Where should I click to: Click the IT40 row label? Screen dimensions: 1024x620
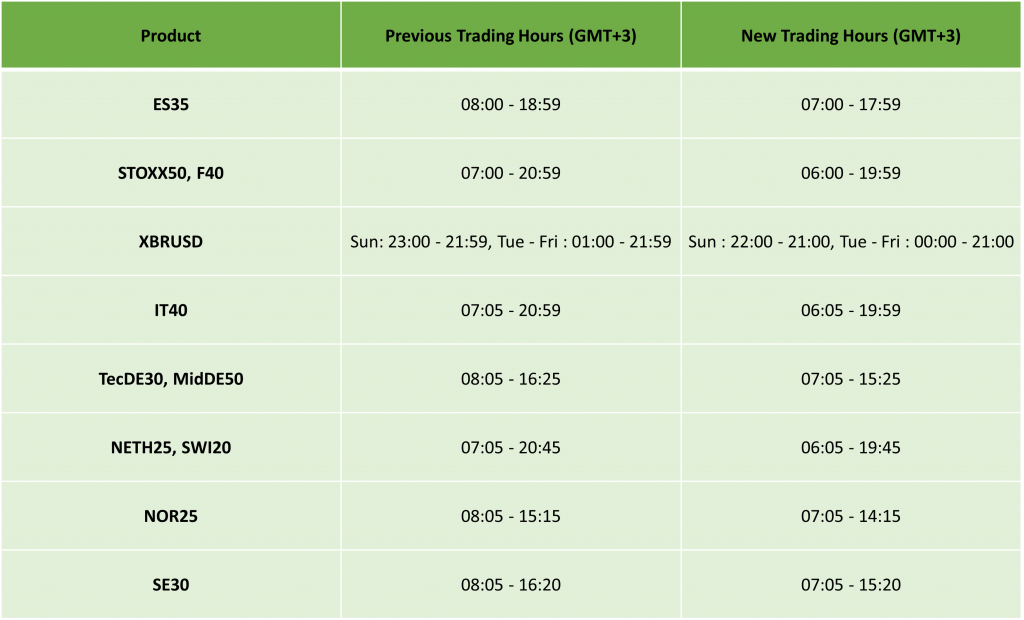click(x=170, y=310)
